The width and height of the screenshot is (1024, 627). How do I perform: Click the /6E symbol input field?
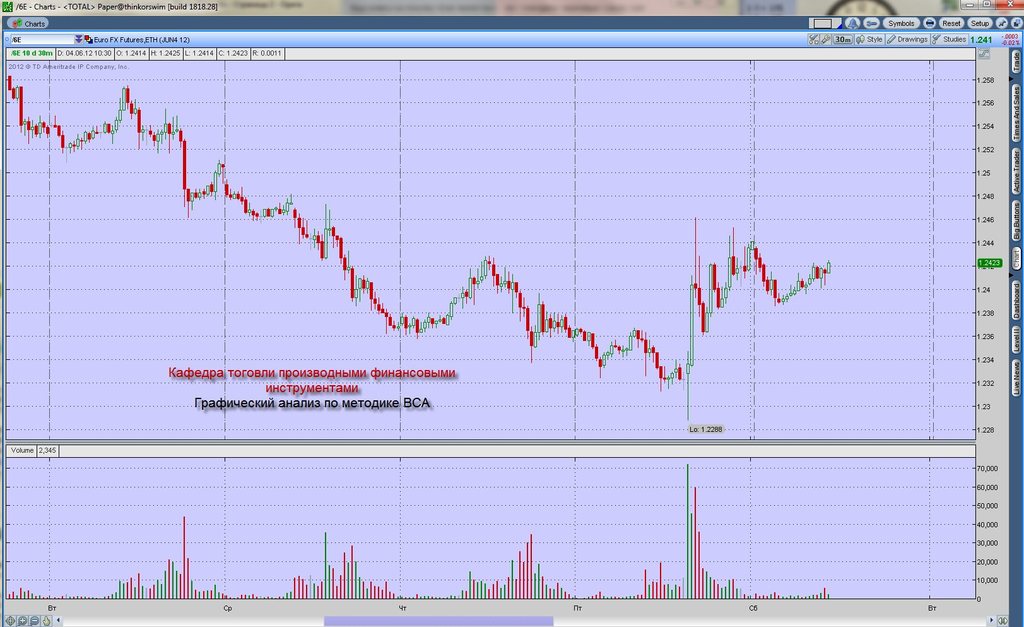[42, 39]
